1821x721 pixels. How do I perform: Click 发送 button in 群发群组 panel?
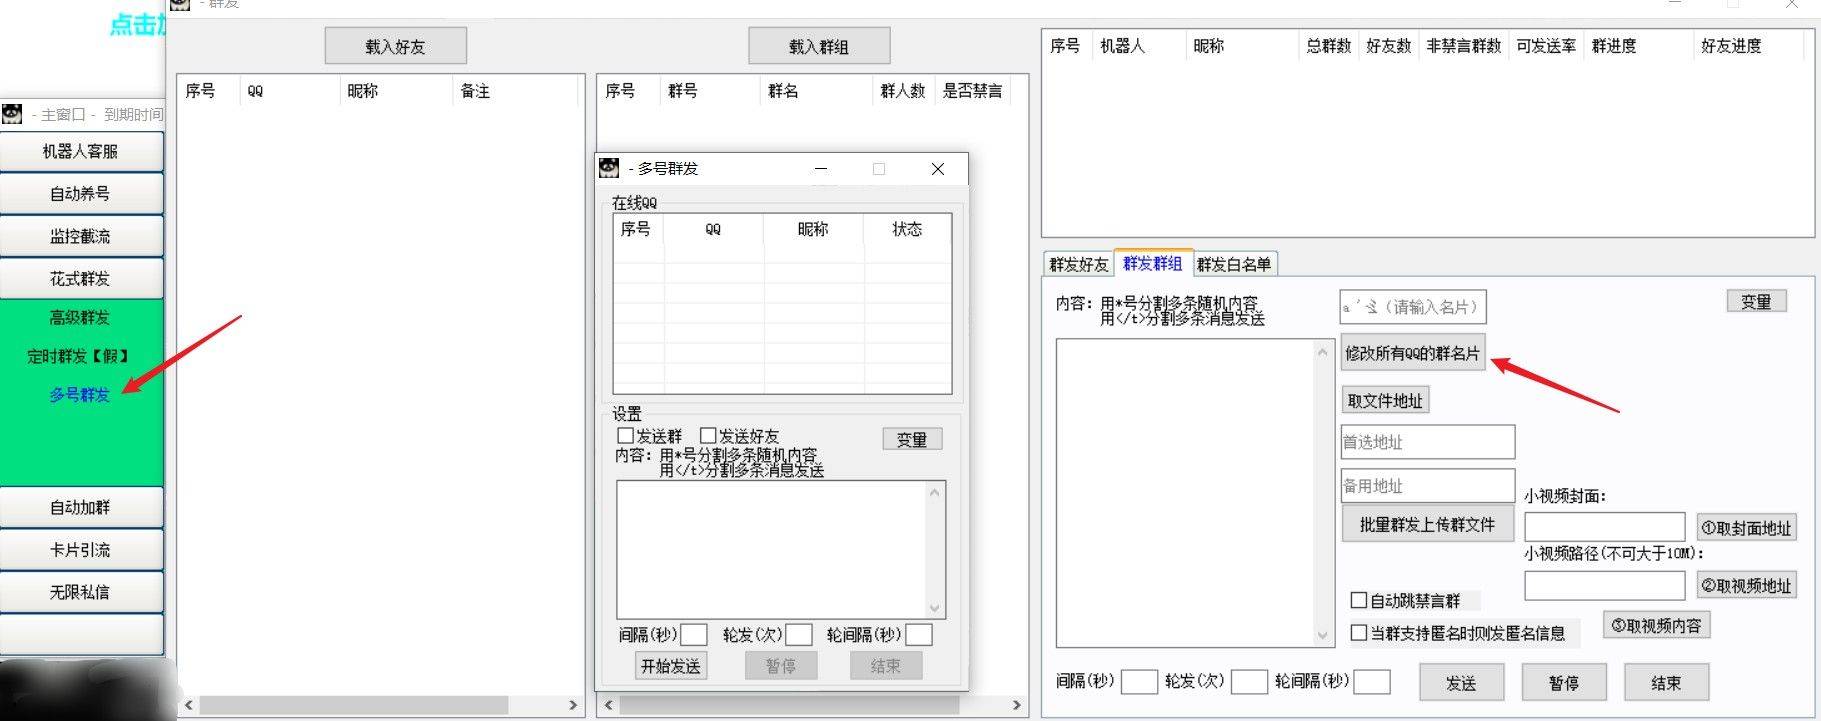pyautogui.click(x=1461, y=683)
